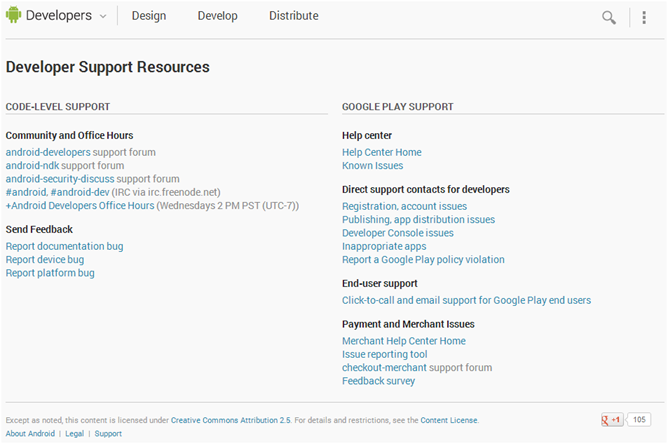This screenshot has width=668, height=444.
Task: Open Creative Commons Attribution 2.5 link
Action: tap(230, 420)
